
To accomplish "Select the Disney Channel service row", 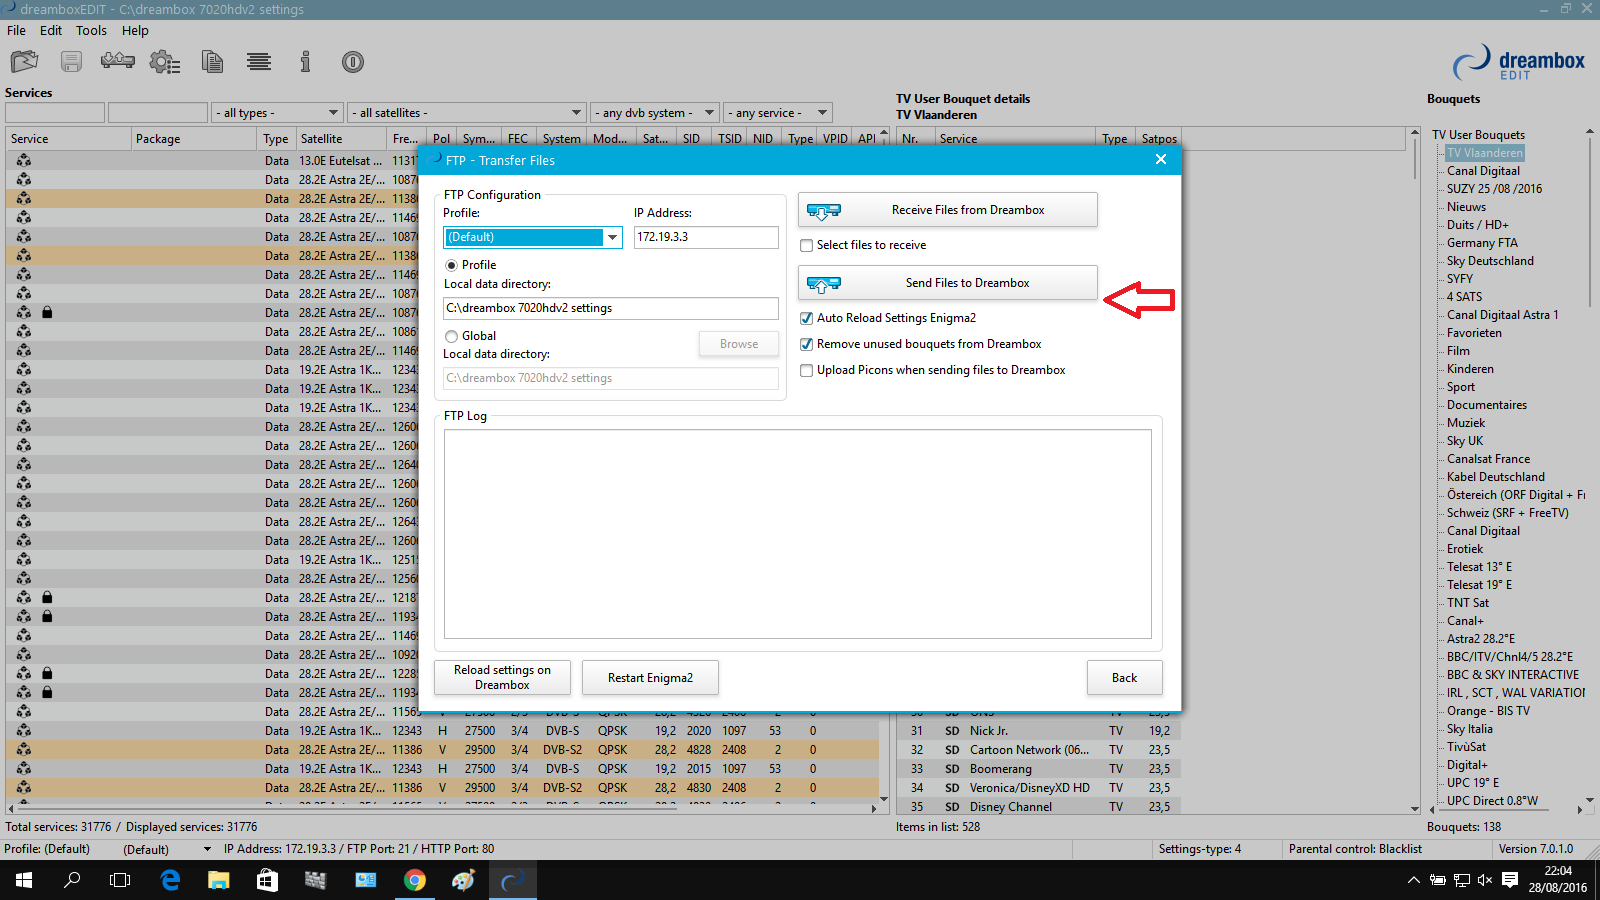I will coord(1038,807).
